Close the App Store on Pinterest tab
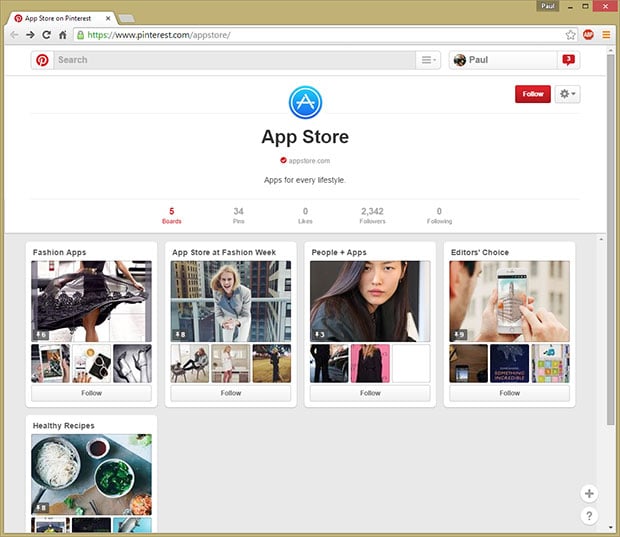Screen dimensions: 620x537 click(x=108, y=18)
